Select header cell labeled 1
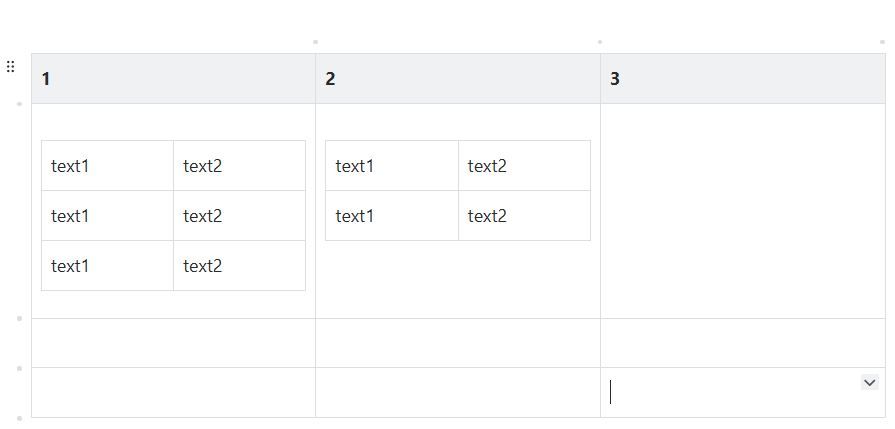Screen dimensions: 895x429 (173, 79)
